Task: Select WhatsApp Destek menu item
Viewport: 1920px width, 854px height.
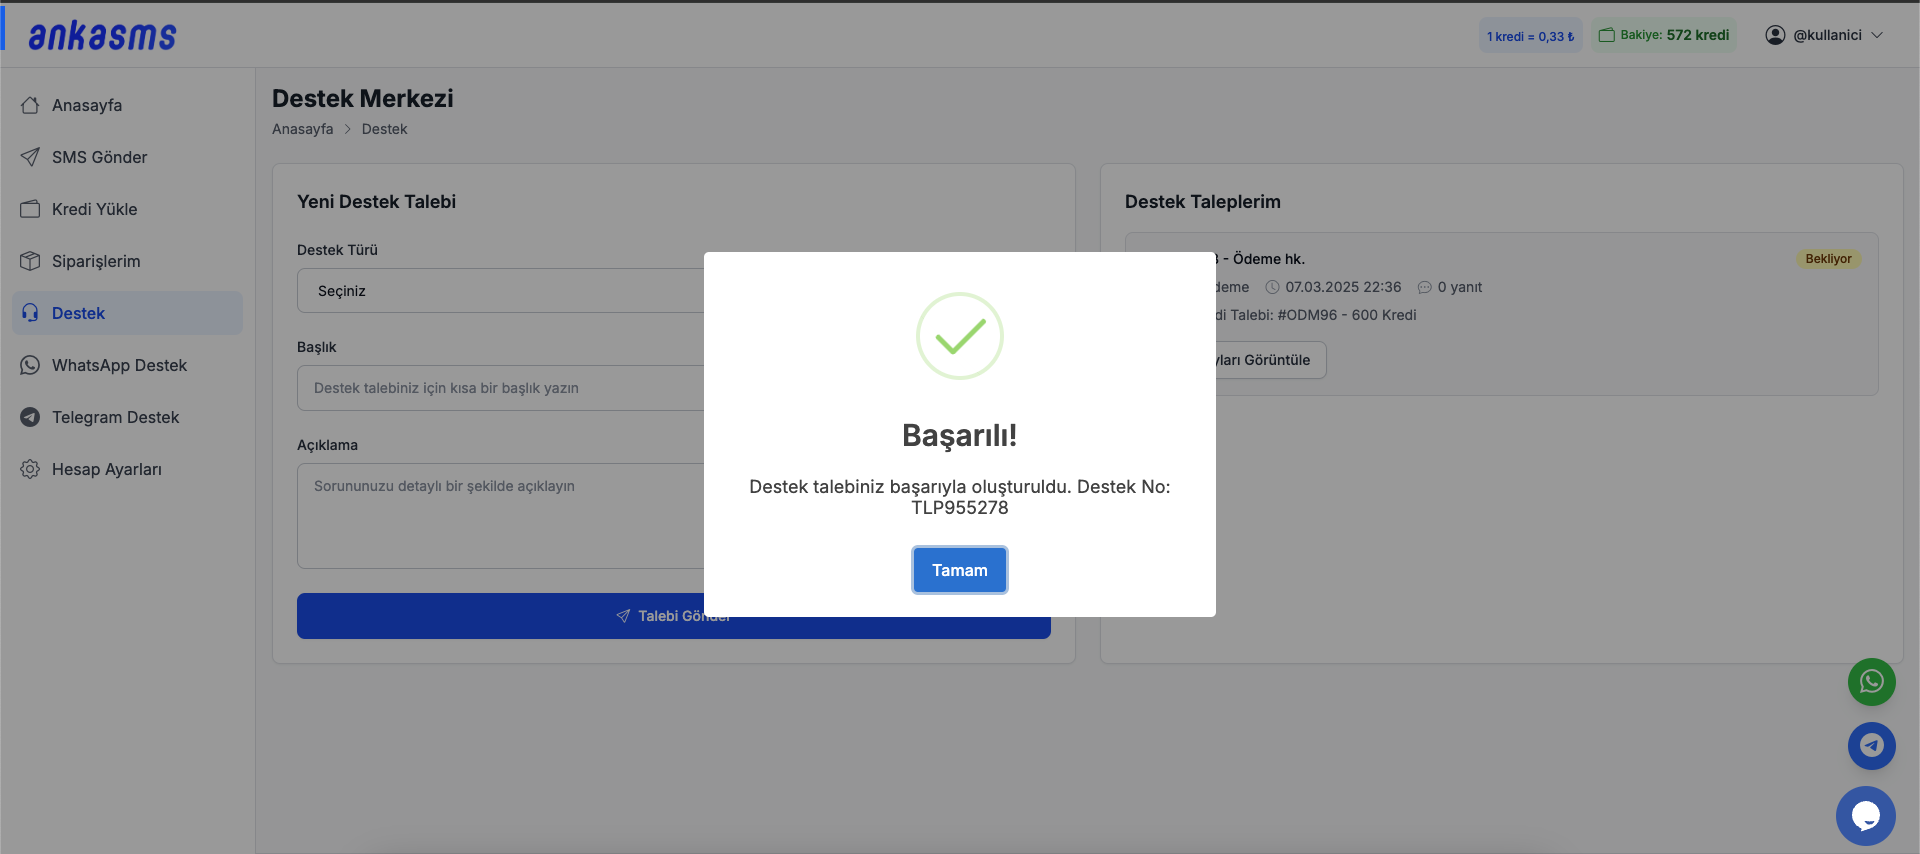Action: (x=119, y=365)
